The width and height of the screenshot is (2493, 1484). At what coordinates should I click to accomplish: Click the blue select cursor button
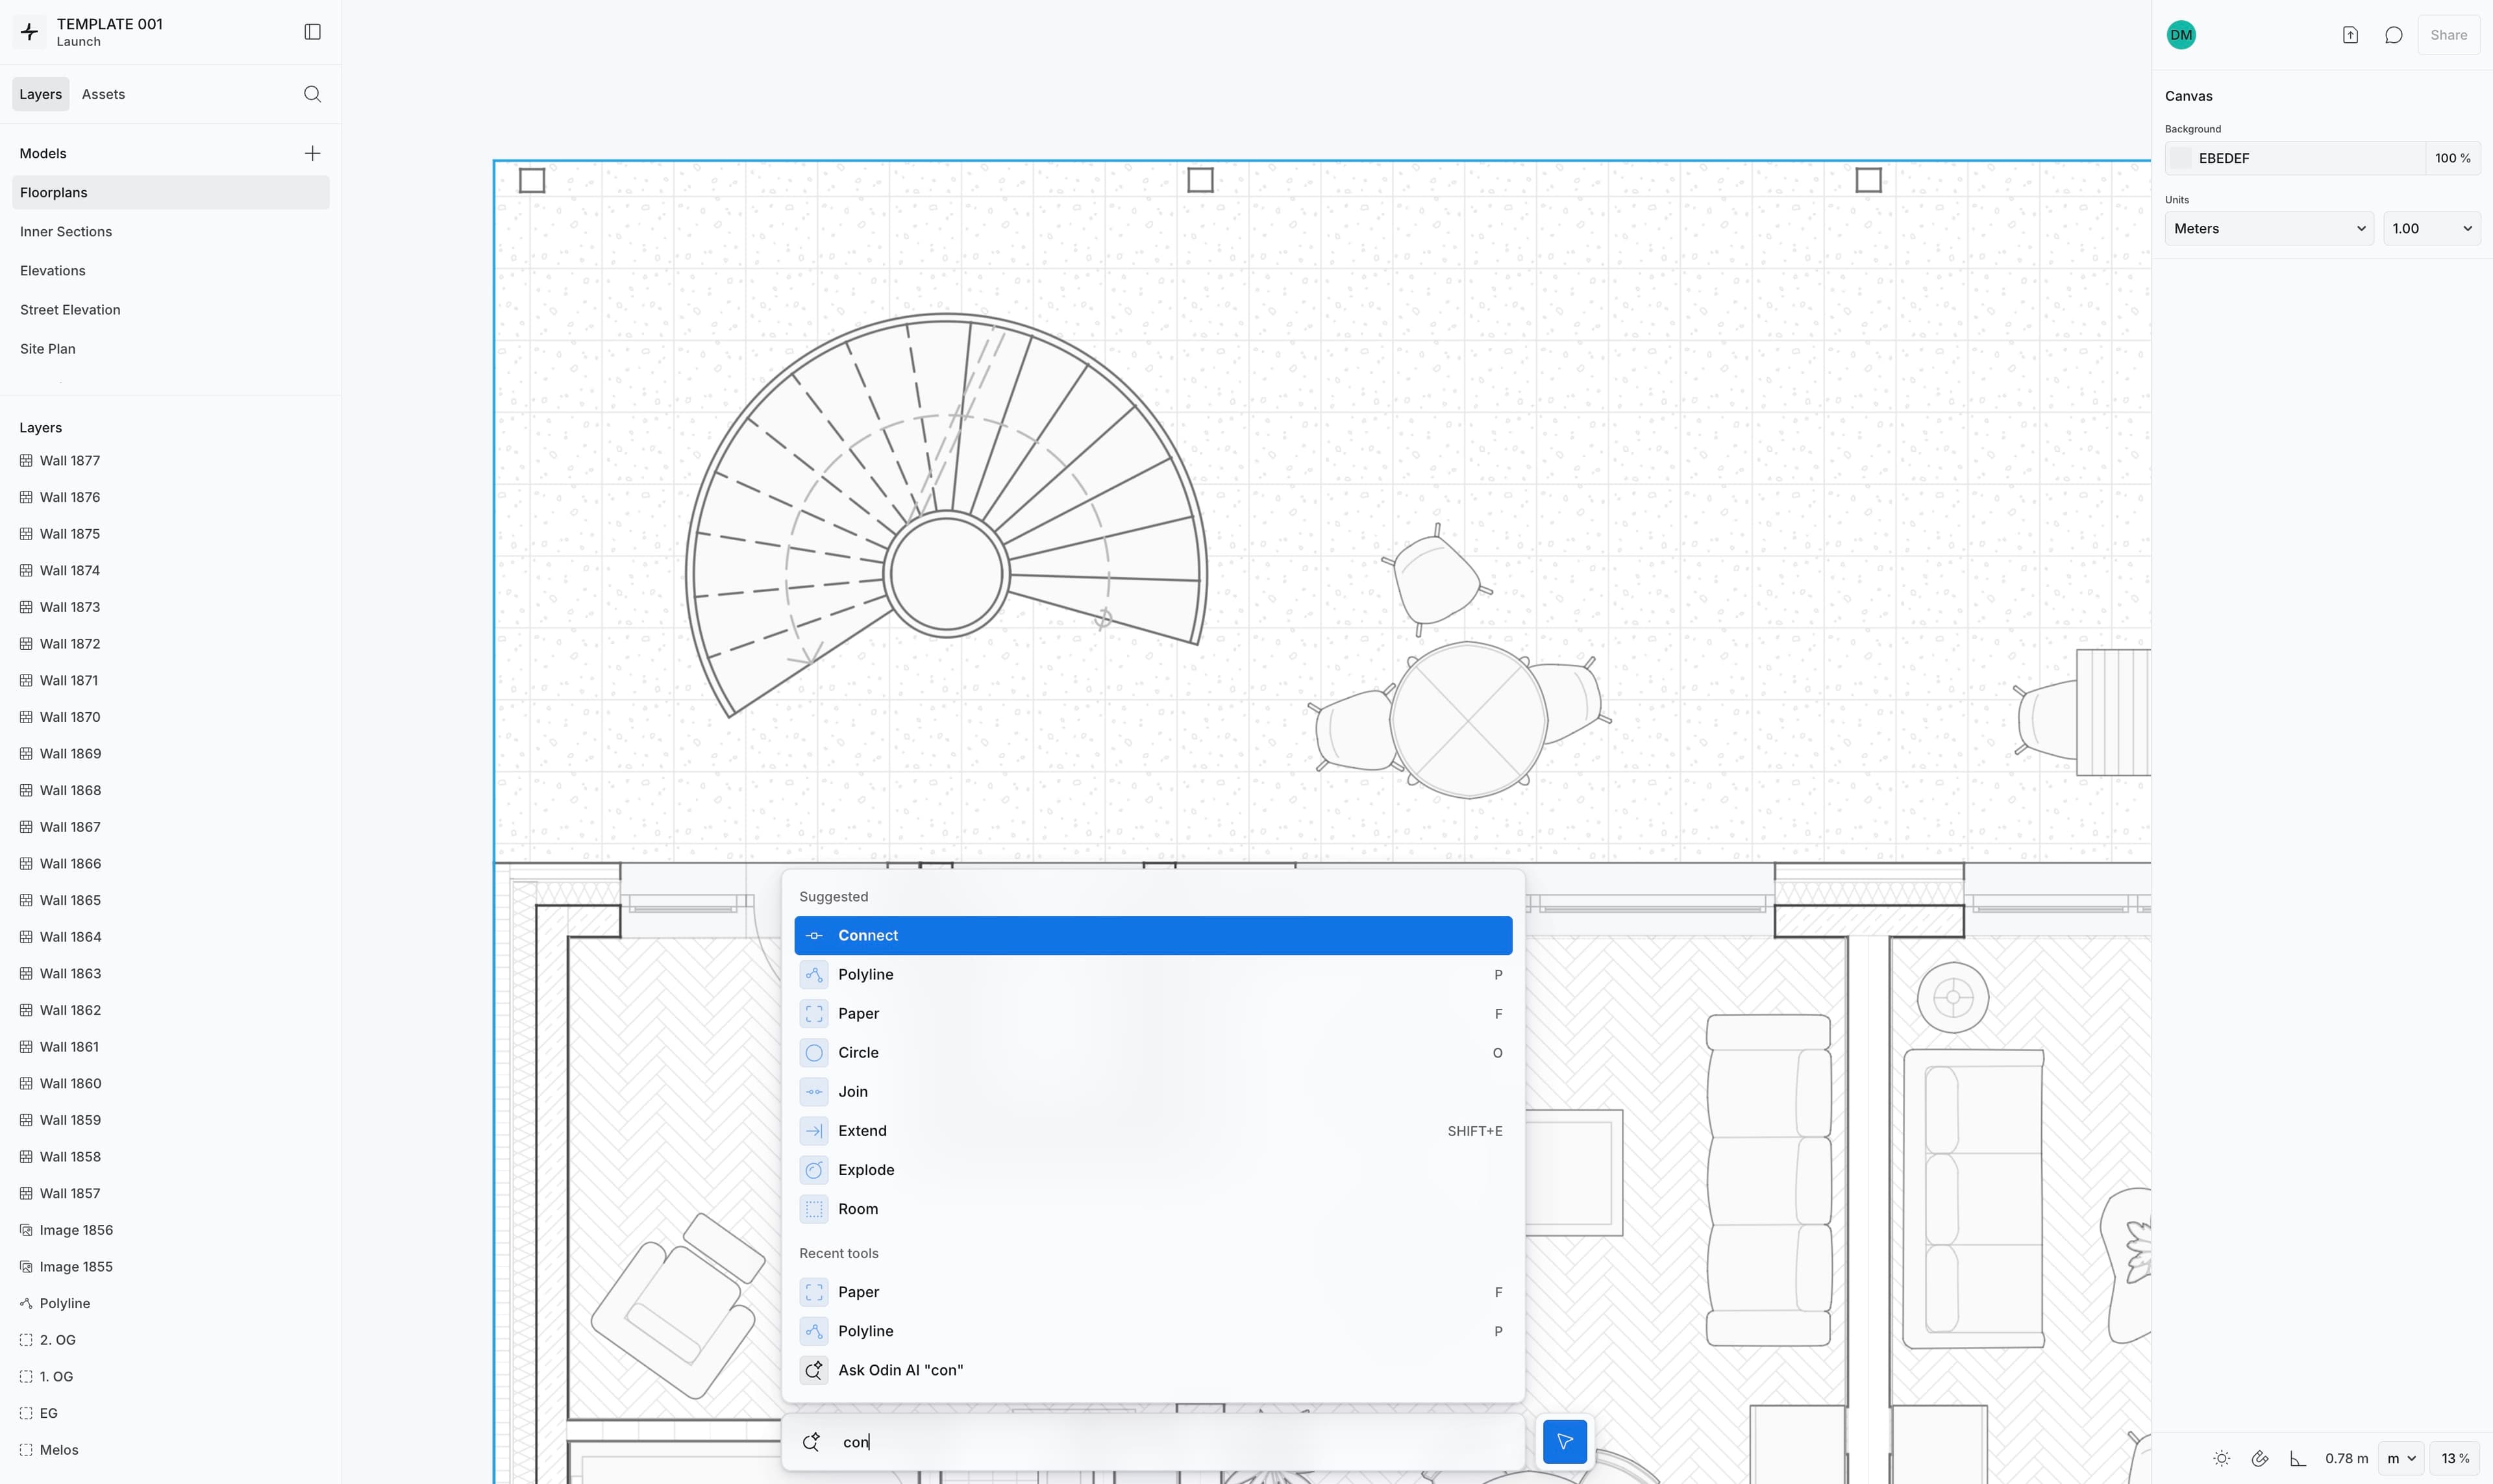pyautogui.click(x=1564, y=1442)
